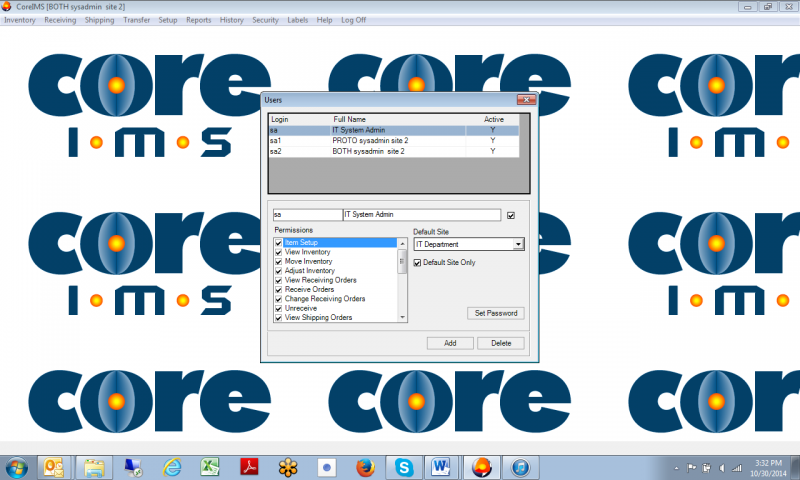Toggle the Item Setup permission checkbox
Screen dimensions: 800x480
279,243
